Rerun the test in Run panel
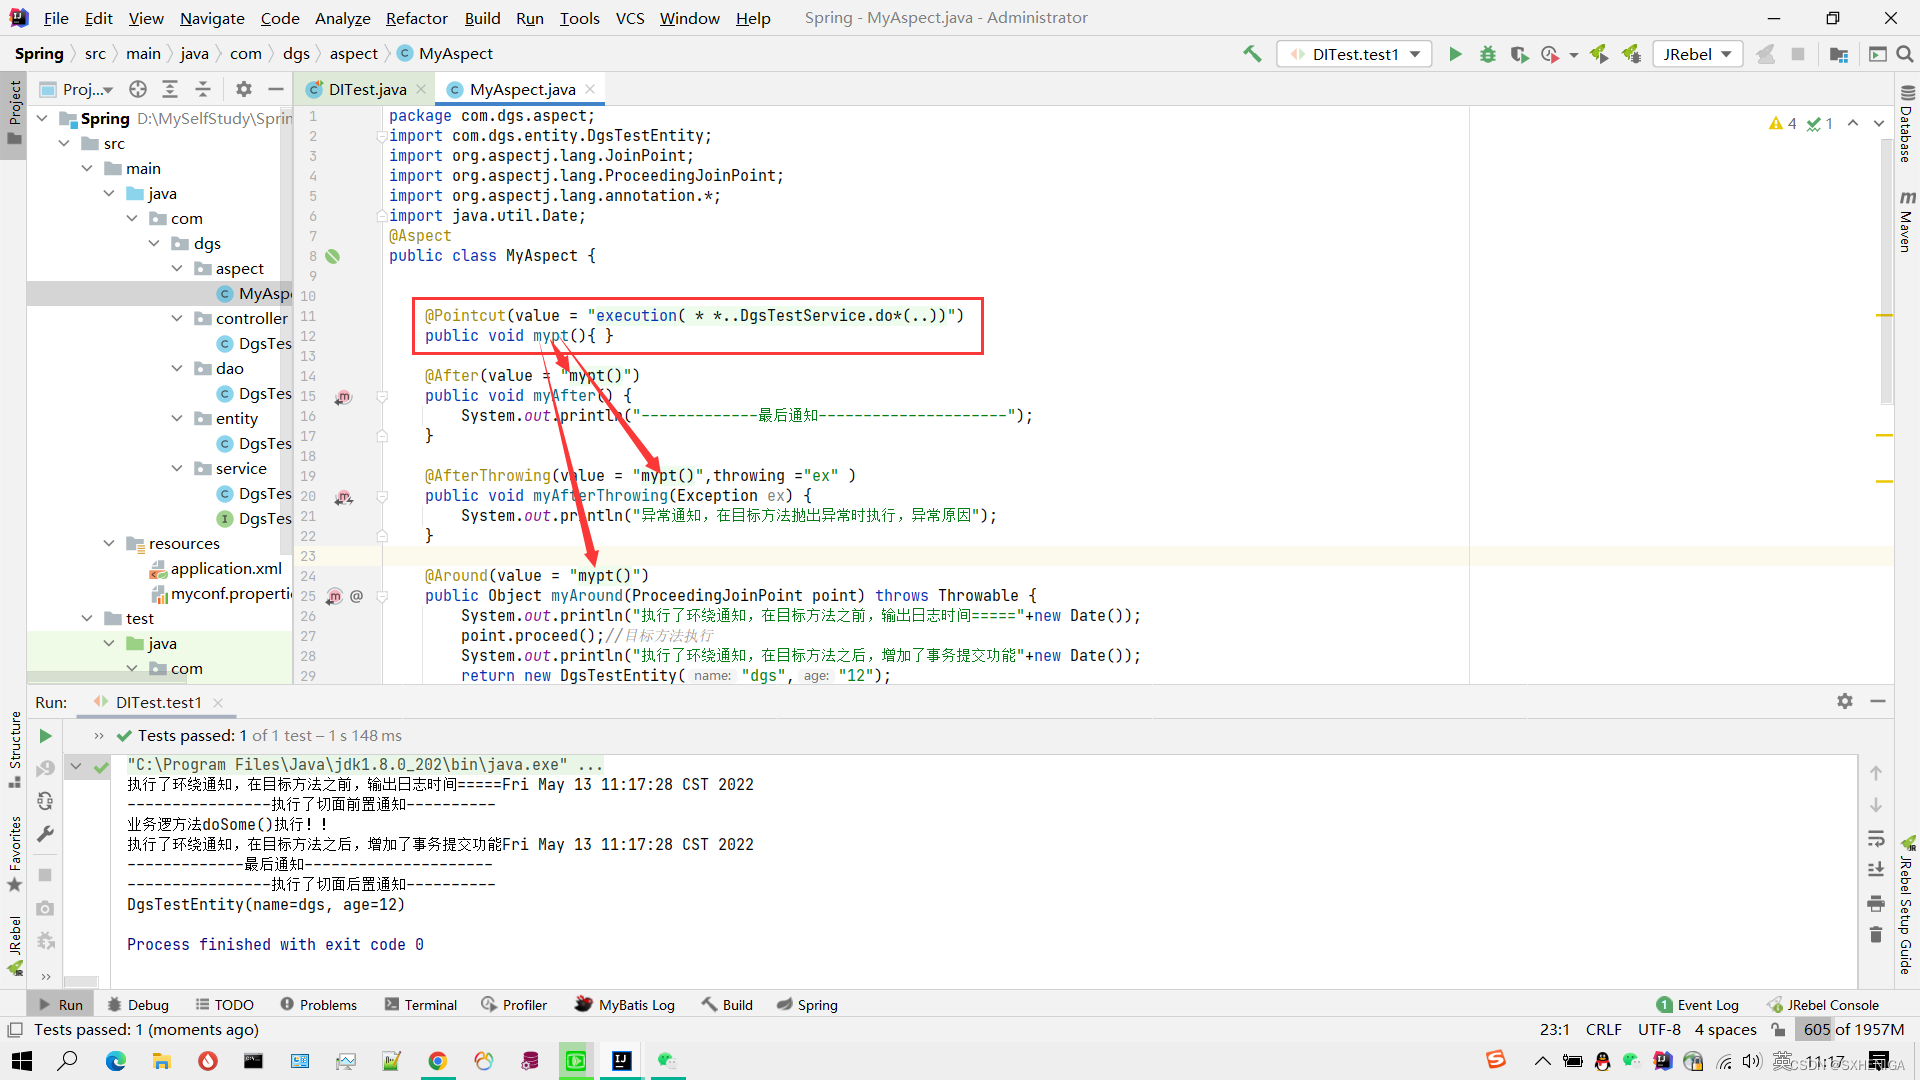This screenshot has height=1080, width=1920. pos(45,736)
